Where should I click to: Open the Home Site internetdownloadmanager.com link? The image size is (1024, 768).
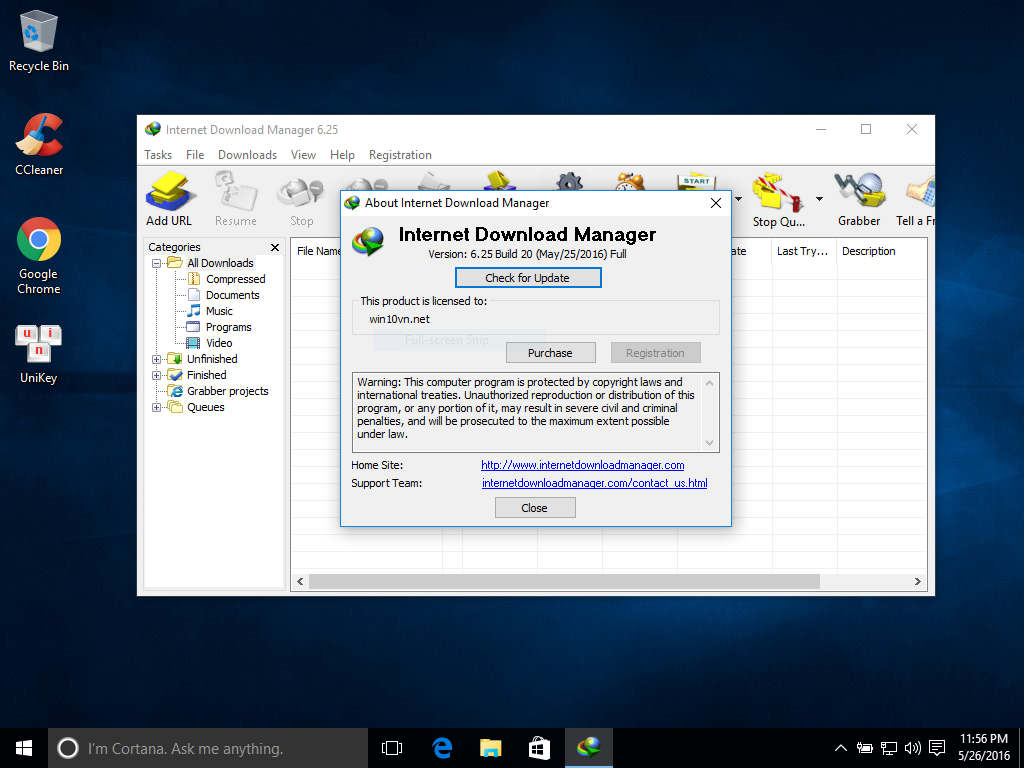tap(583, 465)
